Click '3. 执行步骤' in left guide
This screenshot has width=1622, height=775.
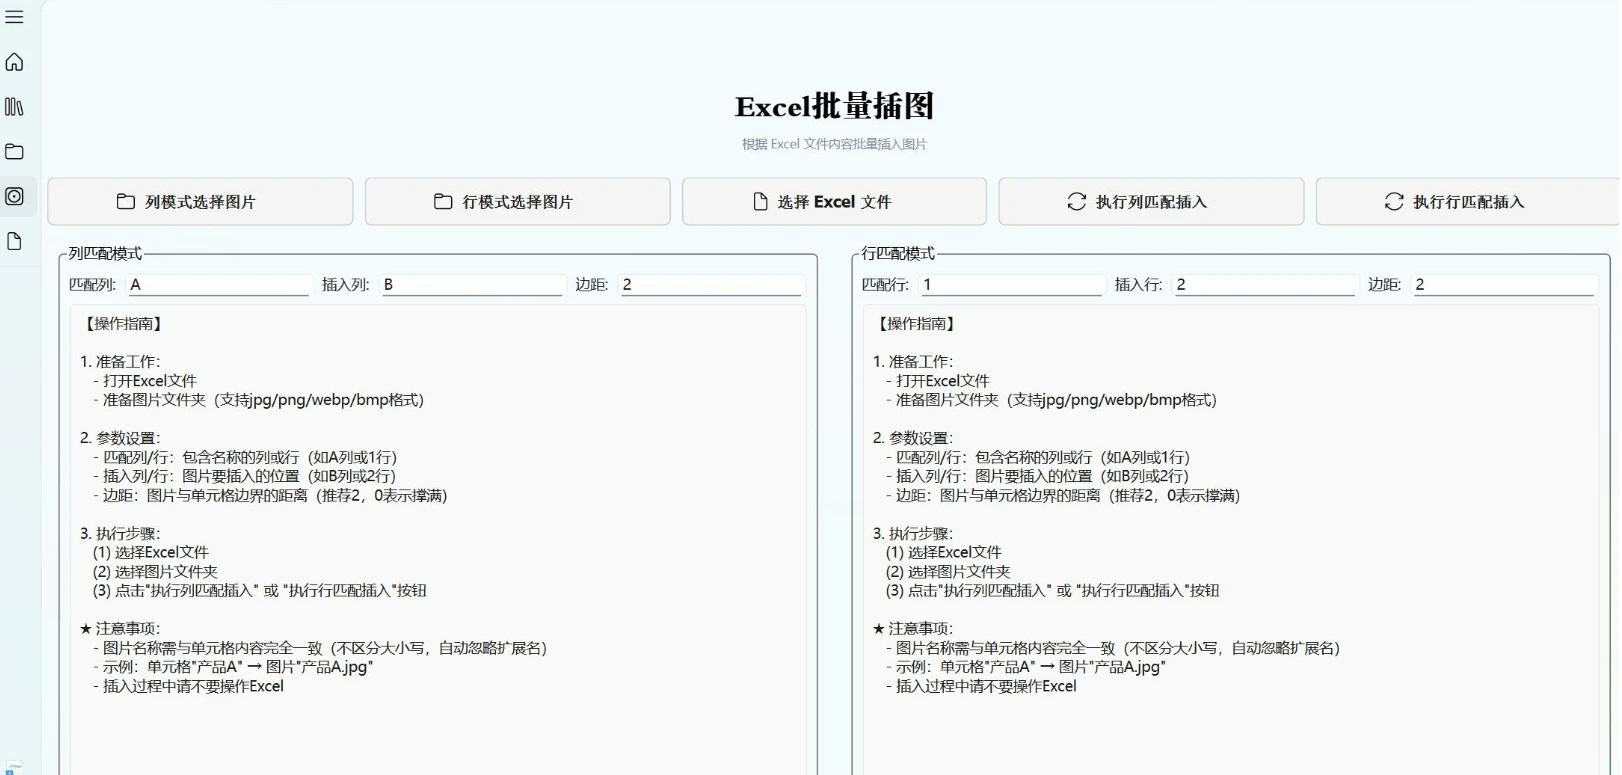120,534
